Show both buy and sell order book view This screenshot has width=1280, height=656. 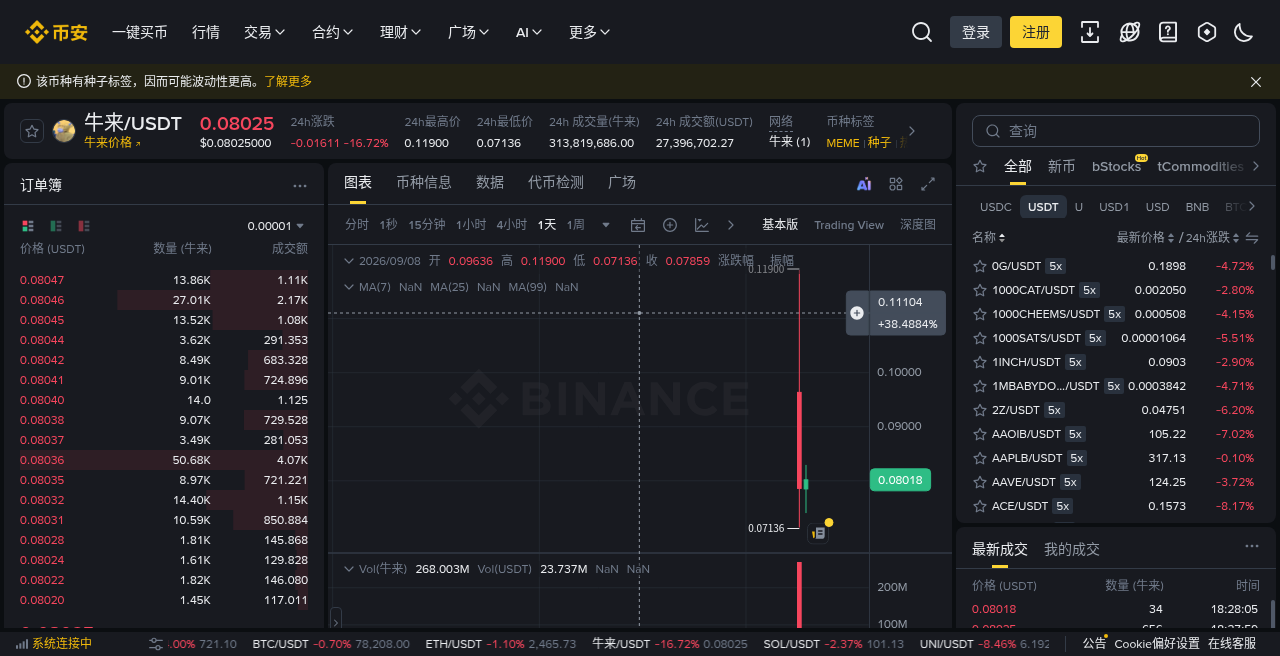[28, 226]
